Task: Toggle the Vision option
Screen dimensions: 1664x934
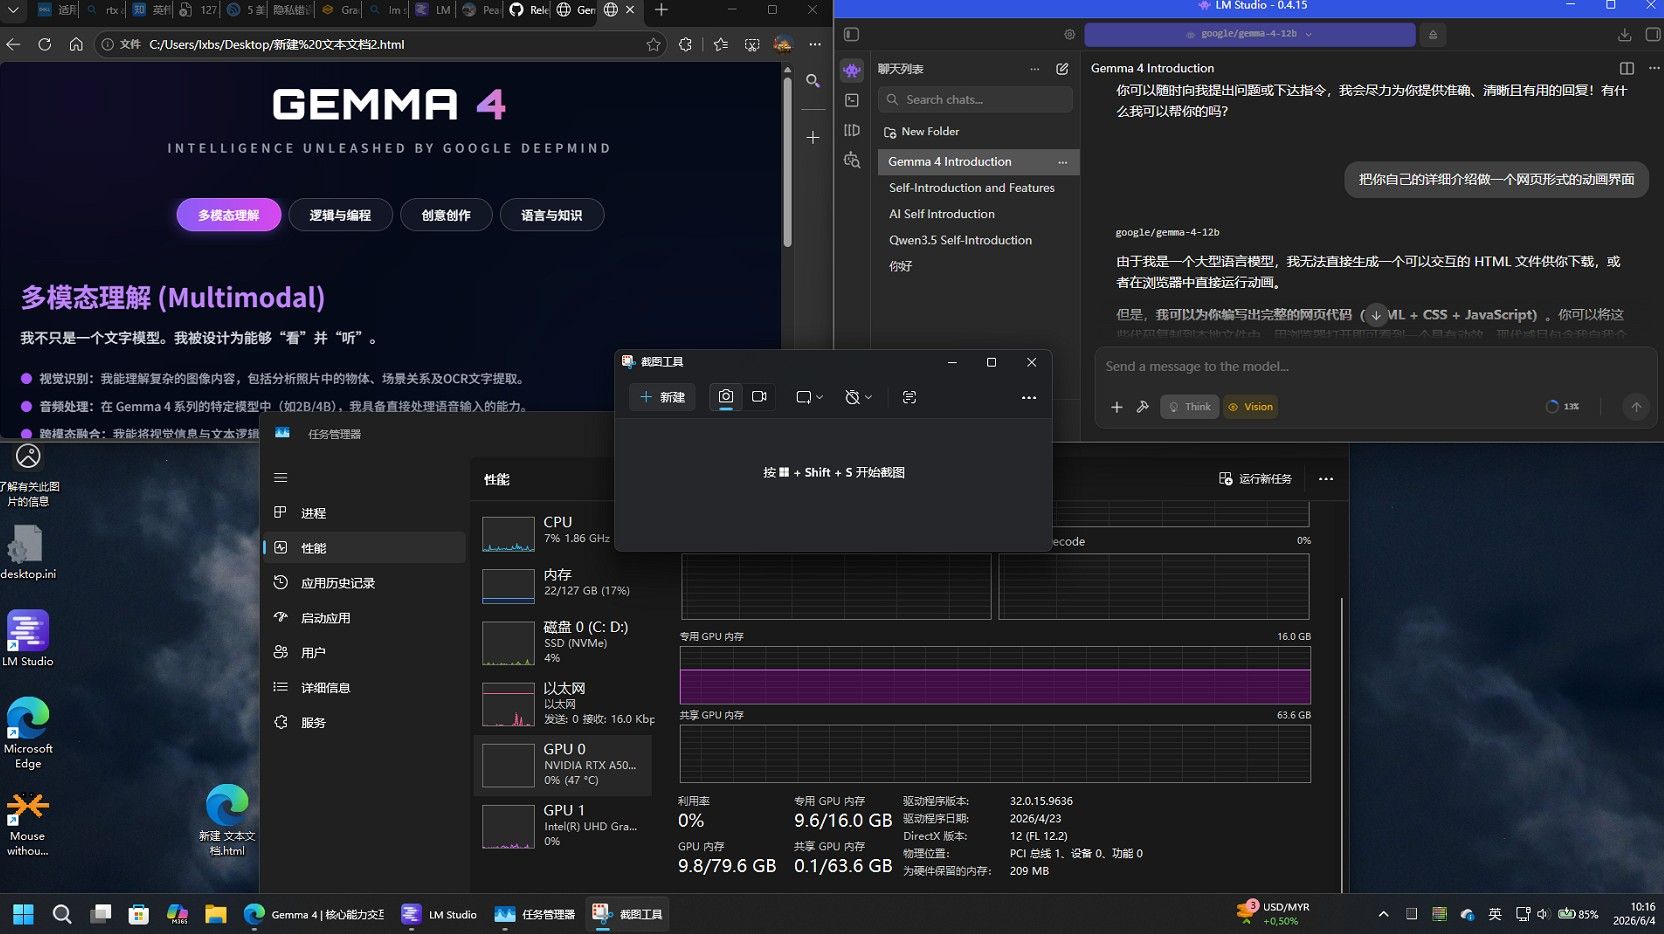Action: tap(1251, 407)
